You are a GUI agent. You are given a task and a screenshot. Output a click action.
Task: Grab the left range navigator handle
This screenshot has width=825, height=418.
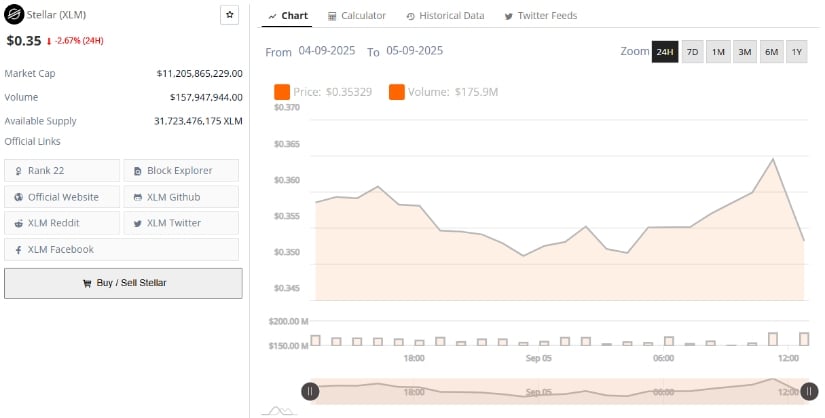(310, 391)
